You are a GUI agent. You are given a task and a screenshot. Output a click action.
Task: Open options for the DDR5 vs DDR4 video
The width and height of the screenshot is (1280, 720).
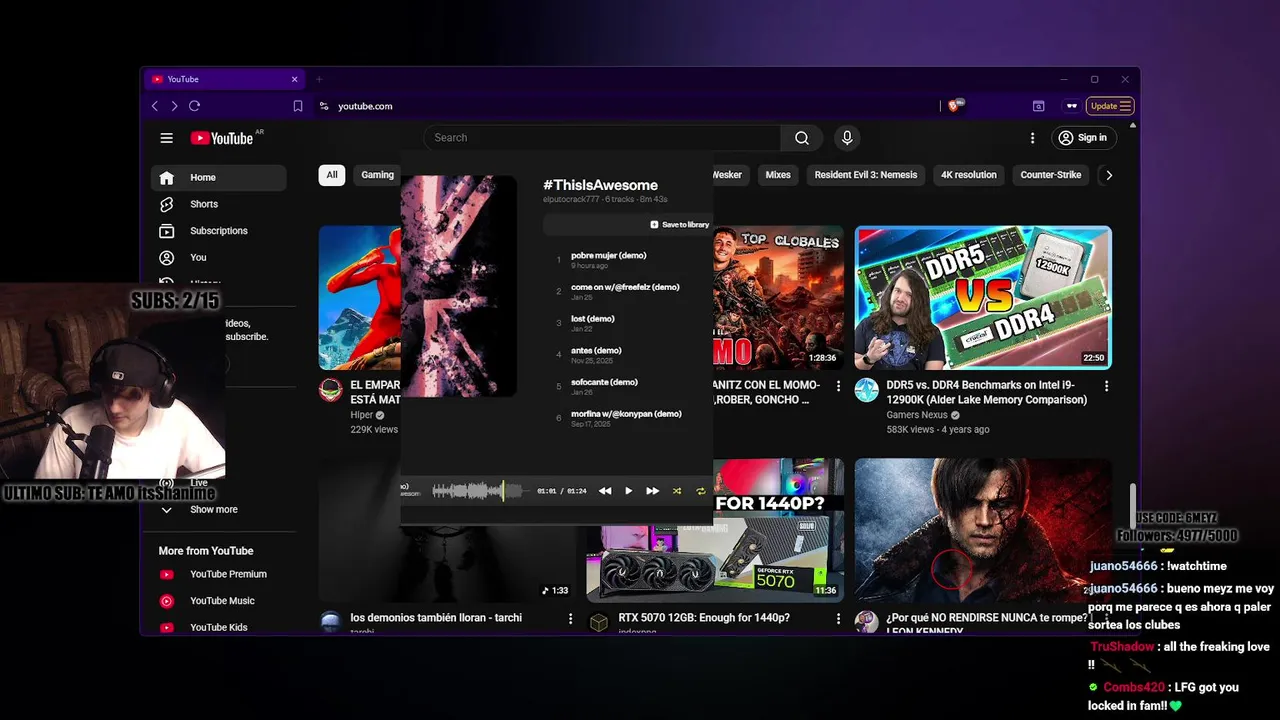(1106, 386)
